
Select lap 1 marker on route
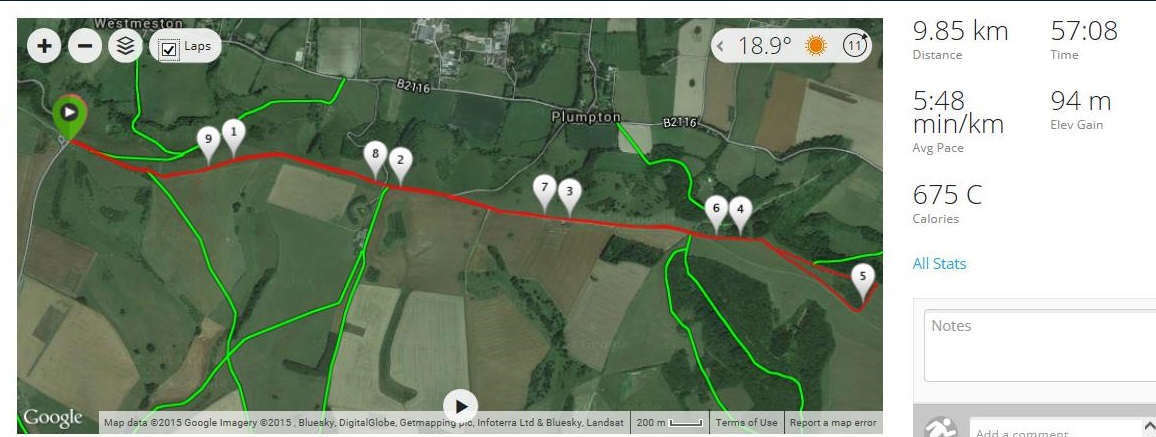pyautogui.click(x=234, y=137)
